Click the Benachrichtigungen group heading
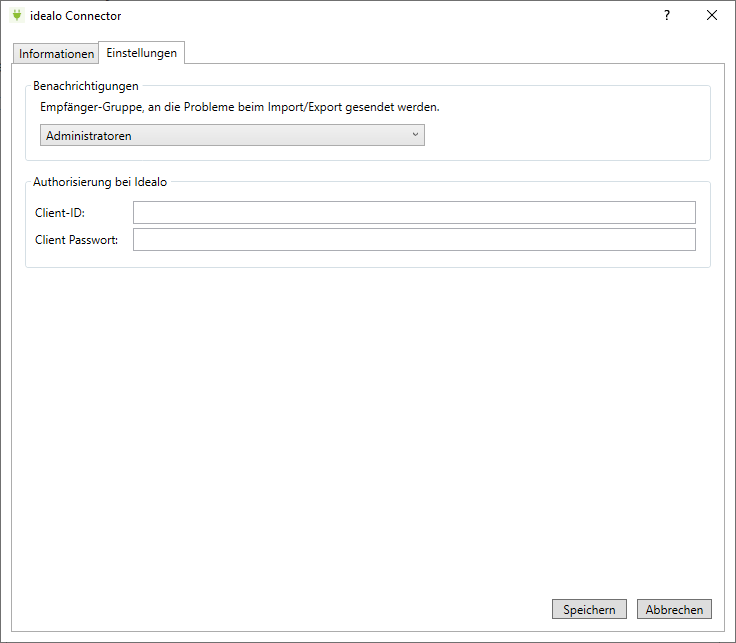 click(86, 86)
